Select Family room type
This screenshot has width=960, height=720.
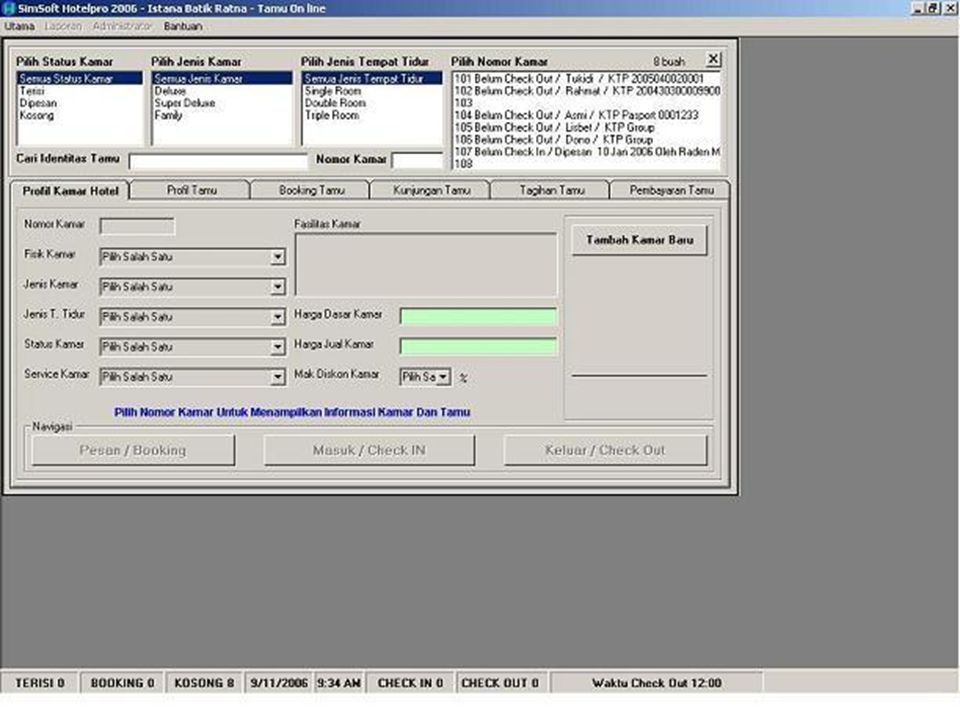[222, 115]
